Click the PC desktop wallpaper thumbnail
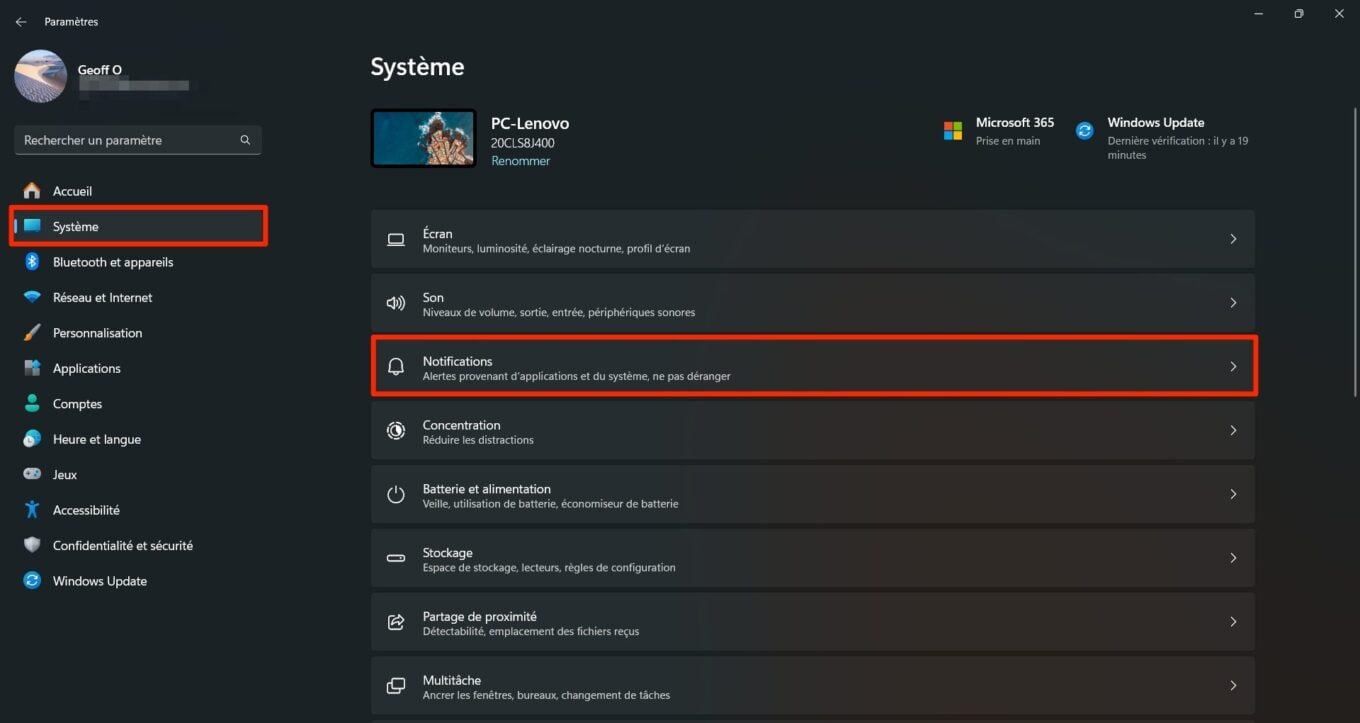Screen dimensions: 1360x723 tap(423, 138)
